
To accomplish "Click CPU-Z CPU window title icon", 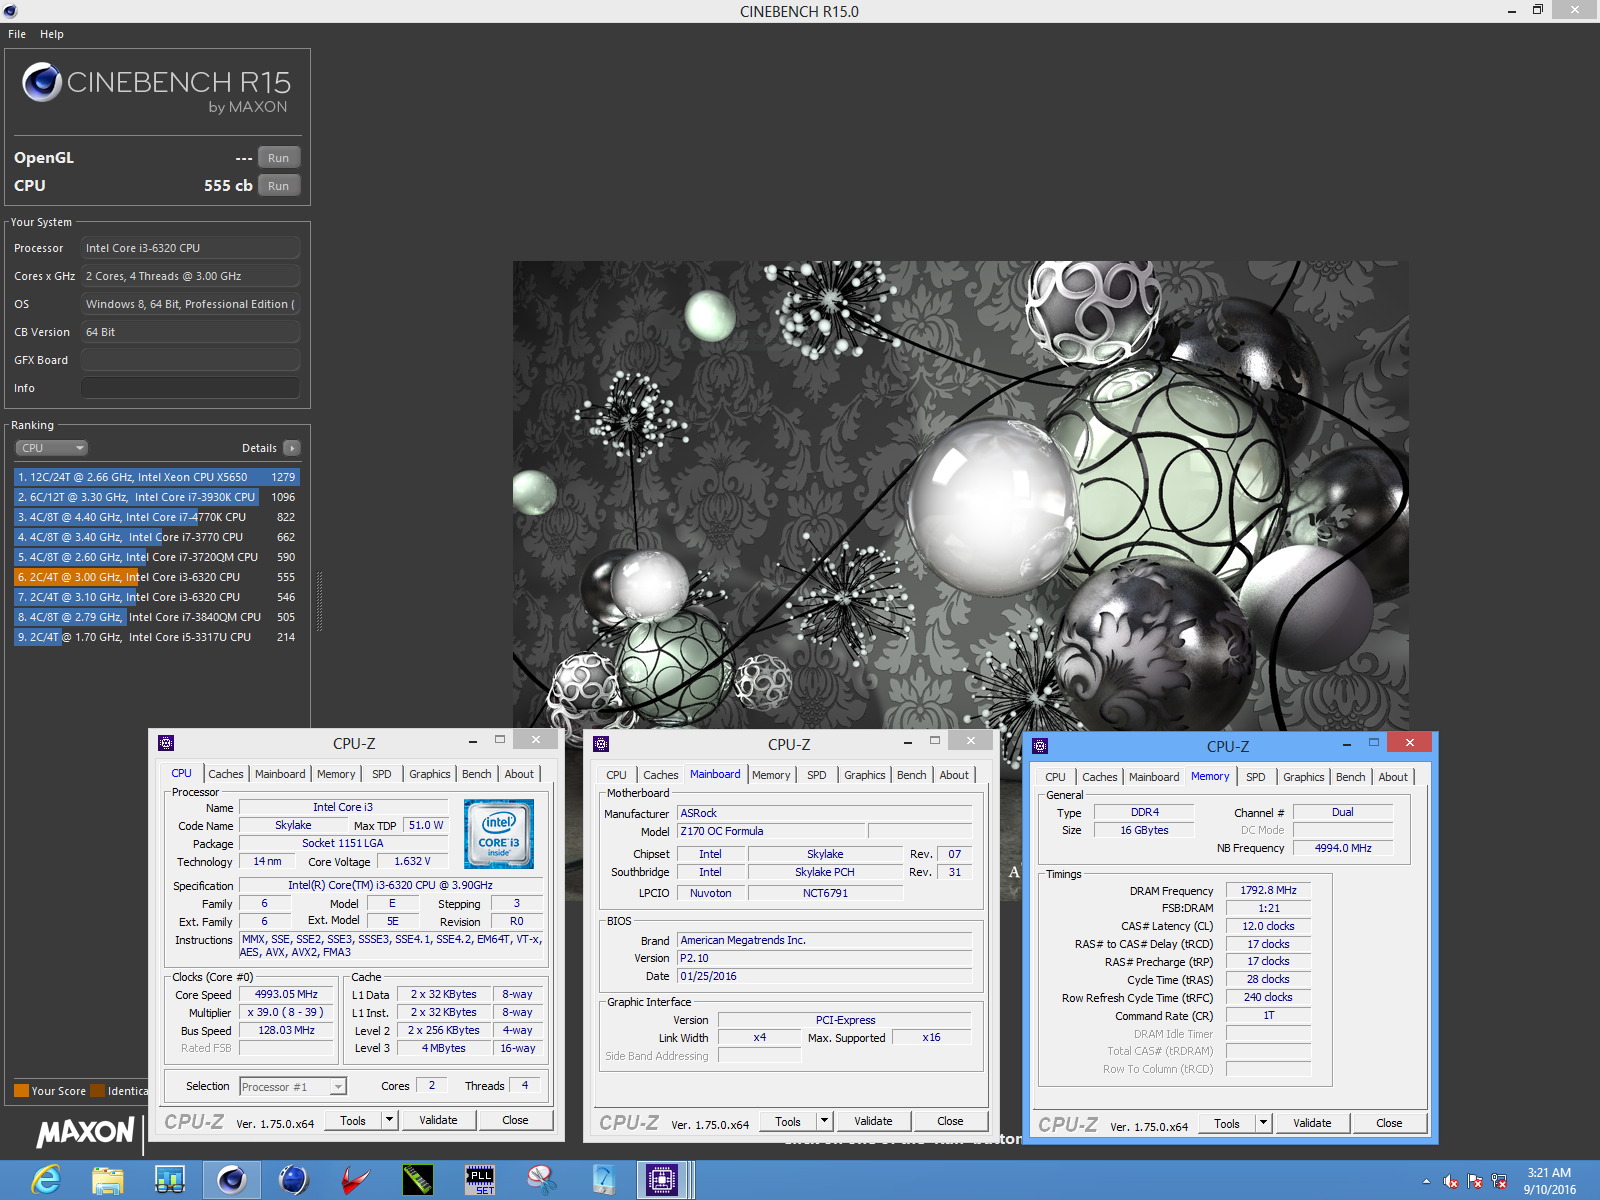I will pos(166,743).
